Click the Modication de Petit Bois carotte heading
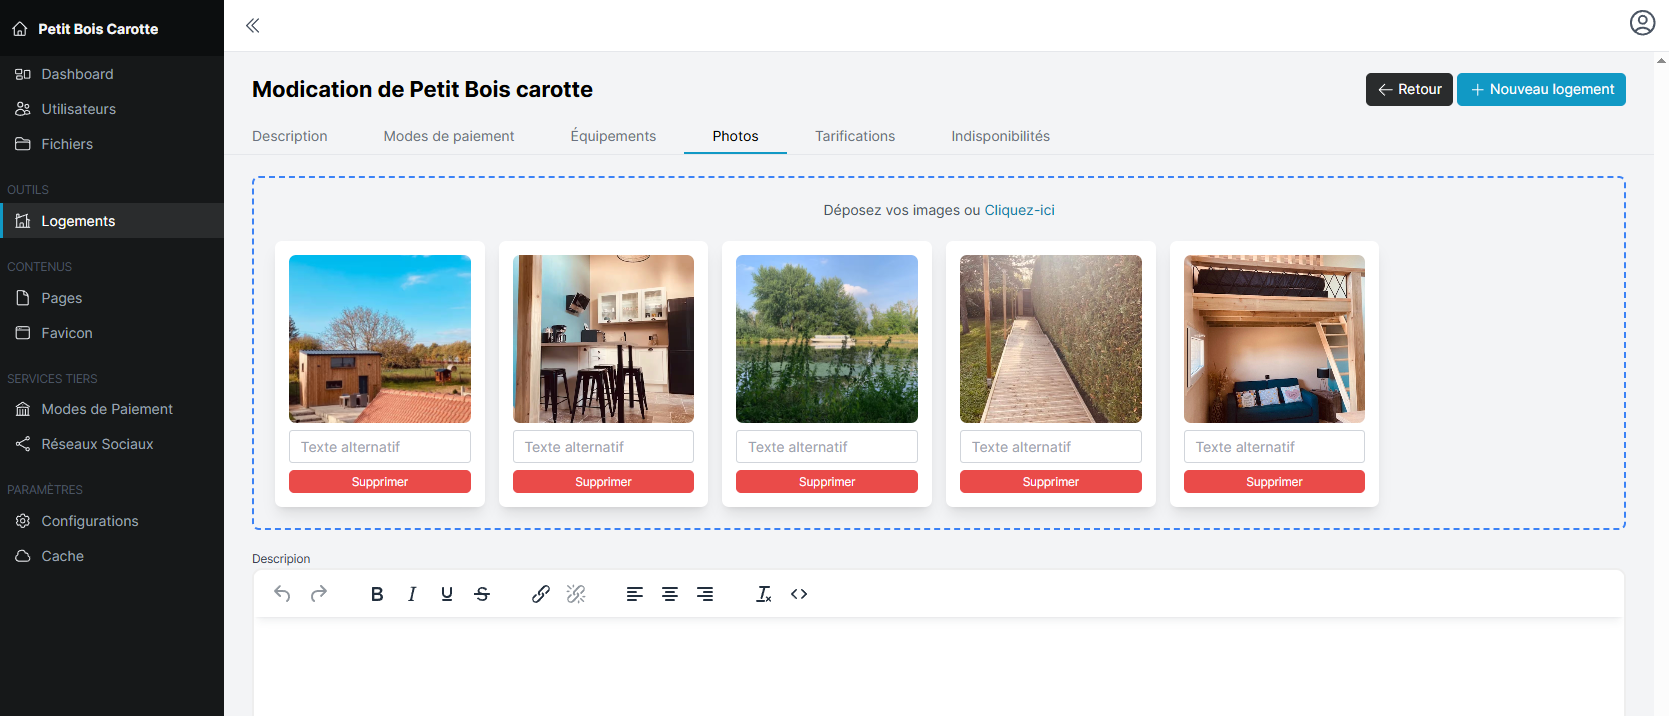Viewport: 1669px width, 716px height. pos(422,89)
